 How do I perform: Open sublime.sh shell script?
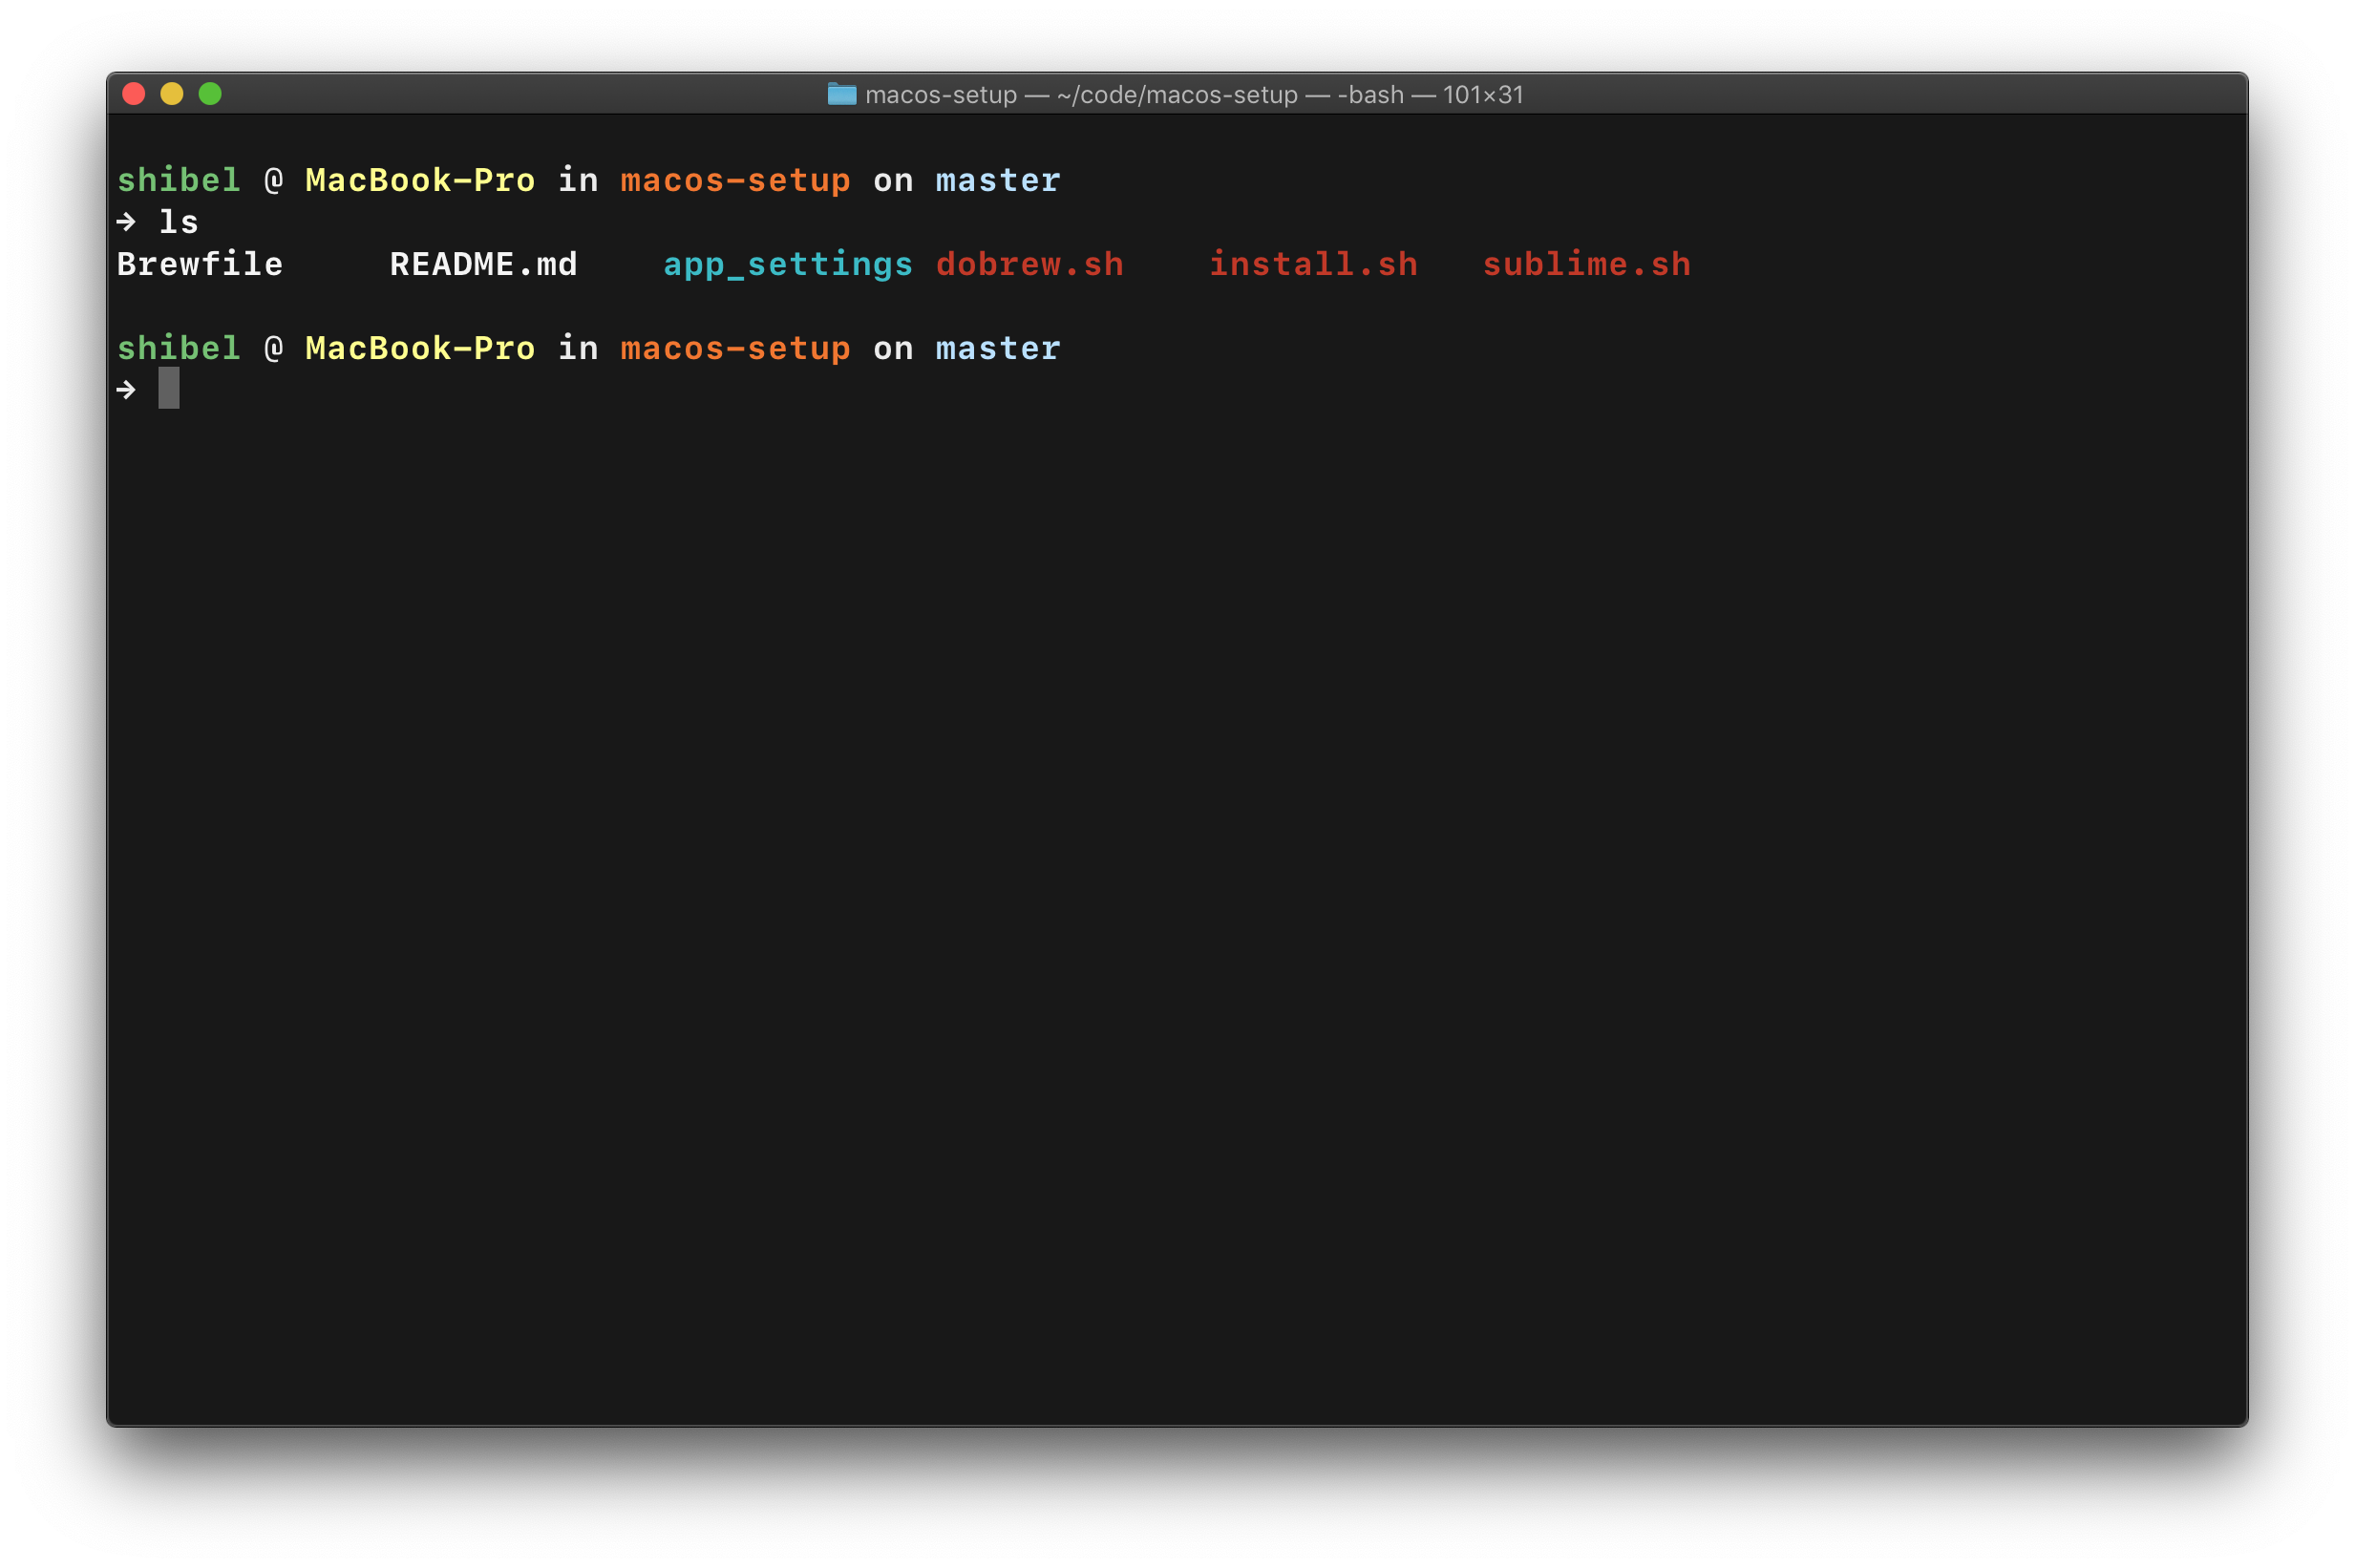[1583, 263]
